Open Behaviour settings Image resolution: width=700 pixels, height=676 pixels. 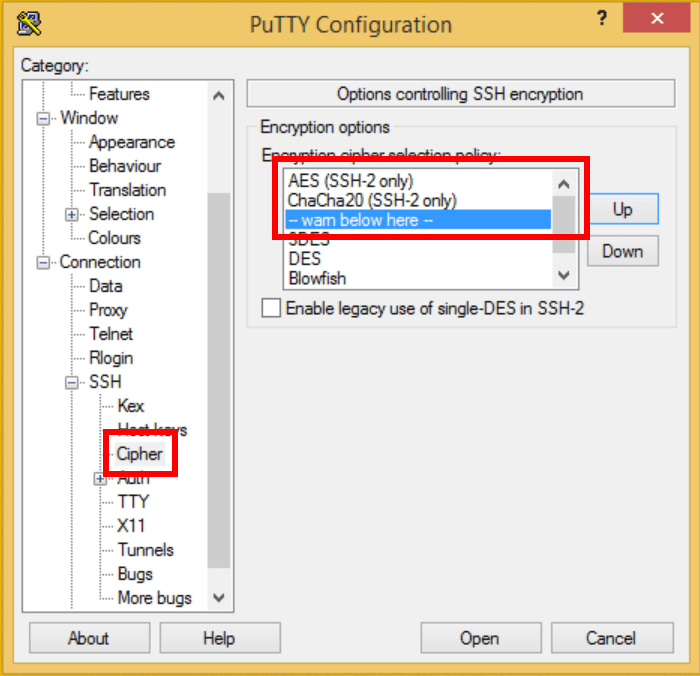(125, 166)
